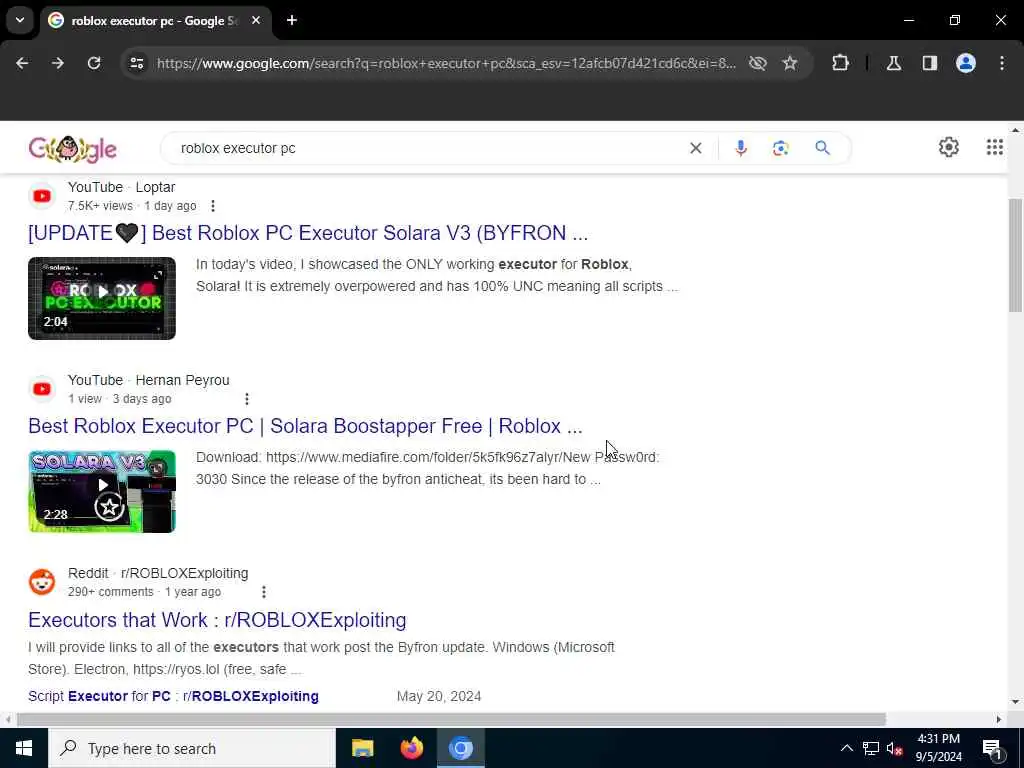
Task: Click the Reddit icon of ROBLOXExploiting result
Action: click(42, 582)
